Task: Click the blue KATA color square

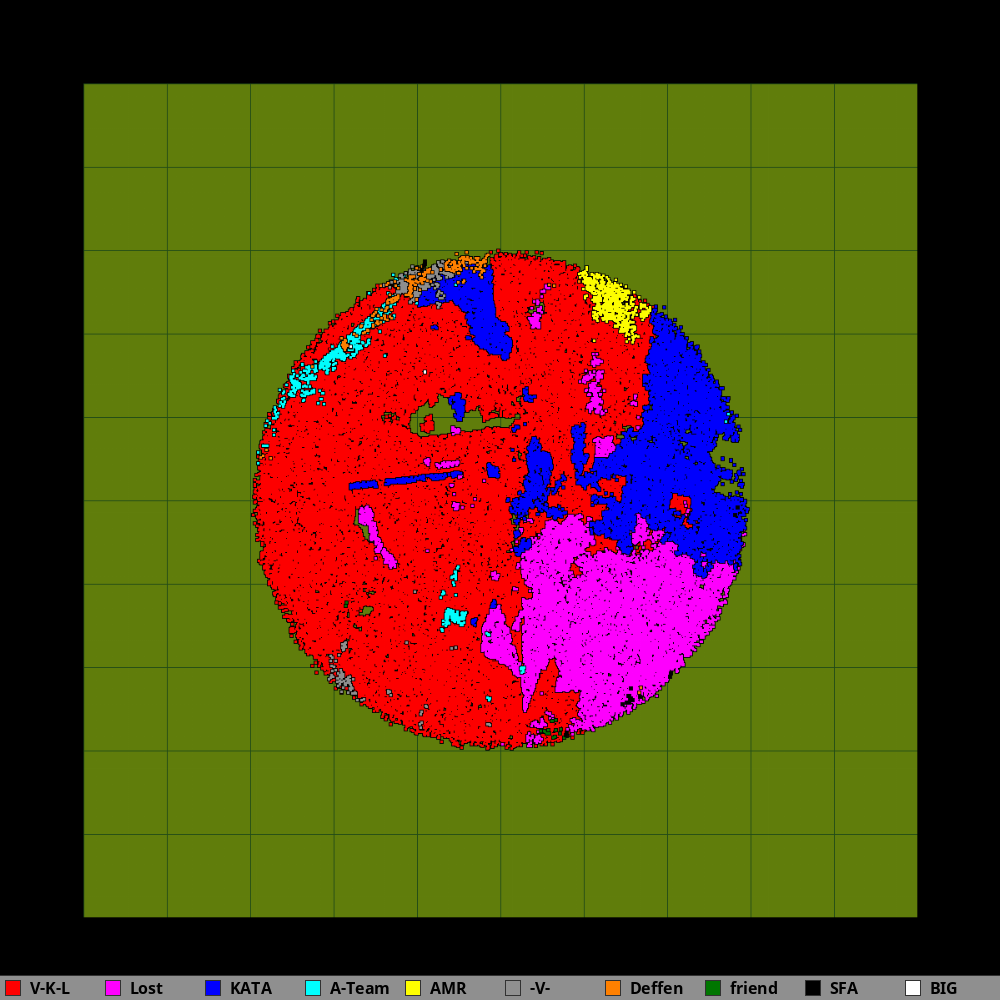Action: click(213, 988)
